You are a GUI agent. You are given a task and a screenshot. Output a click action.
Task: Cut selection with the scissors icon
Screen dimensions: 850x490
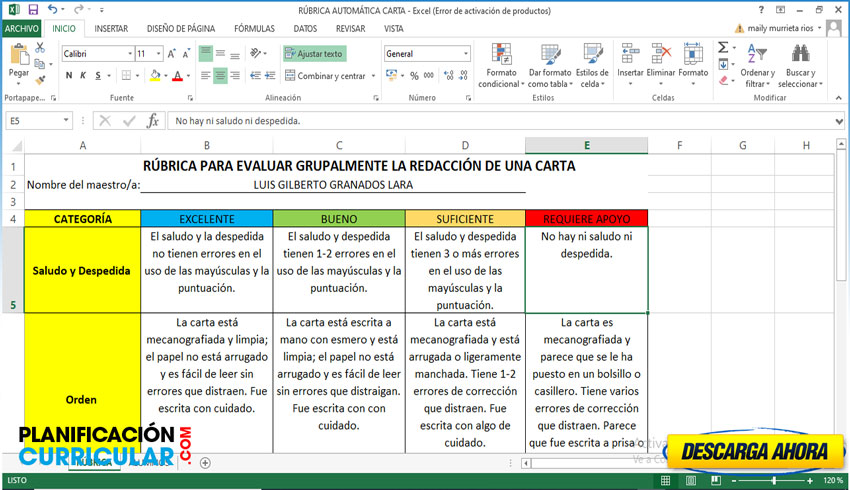40,48
